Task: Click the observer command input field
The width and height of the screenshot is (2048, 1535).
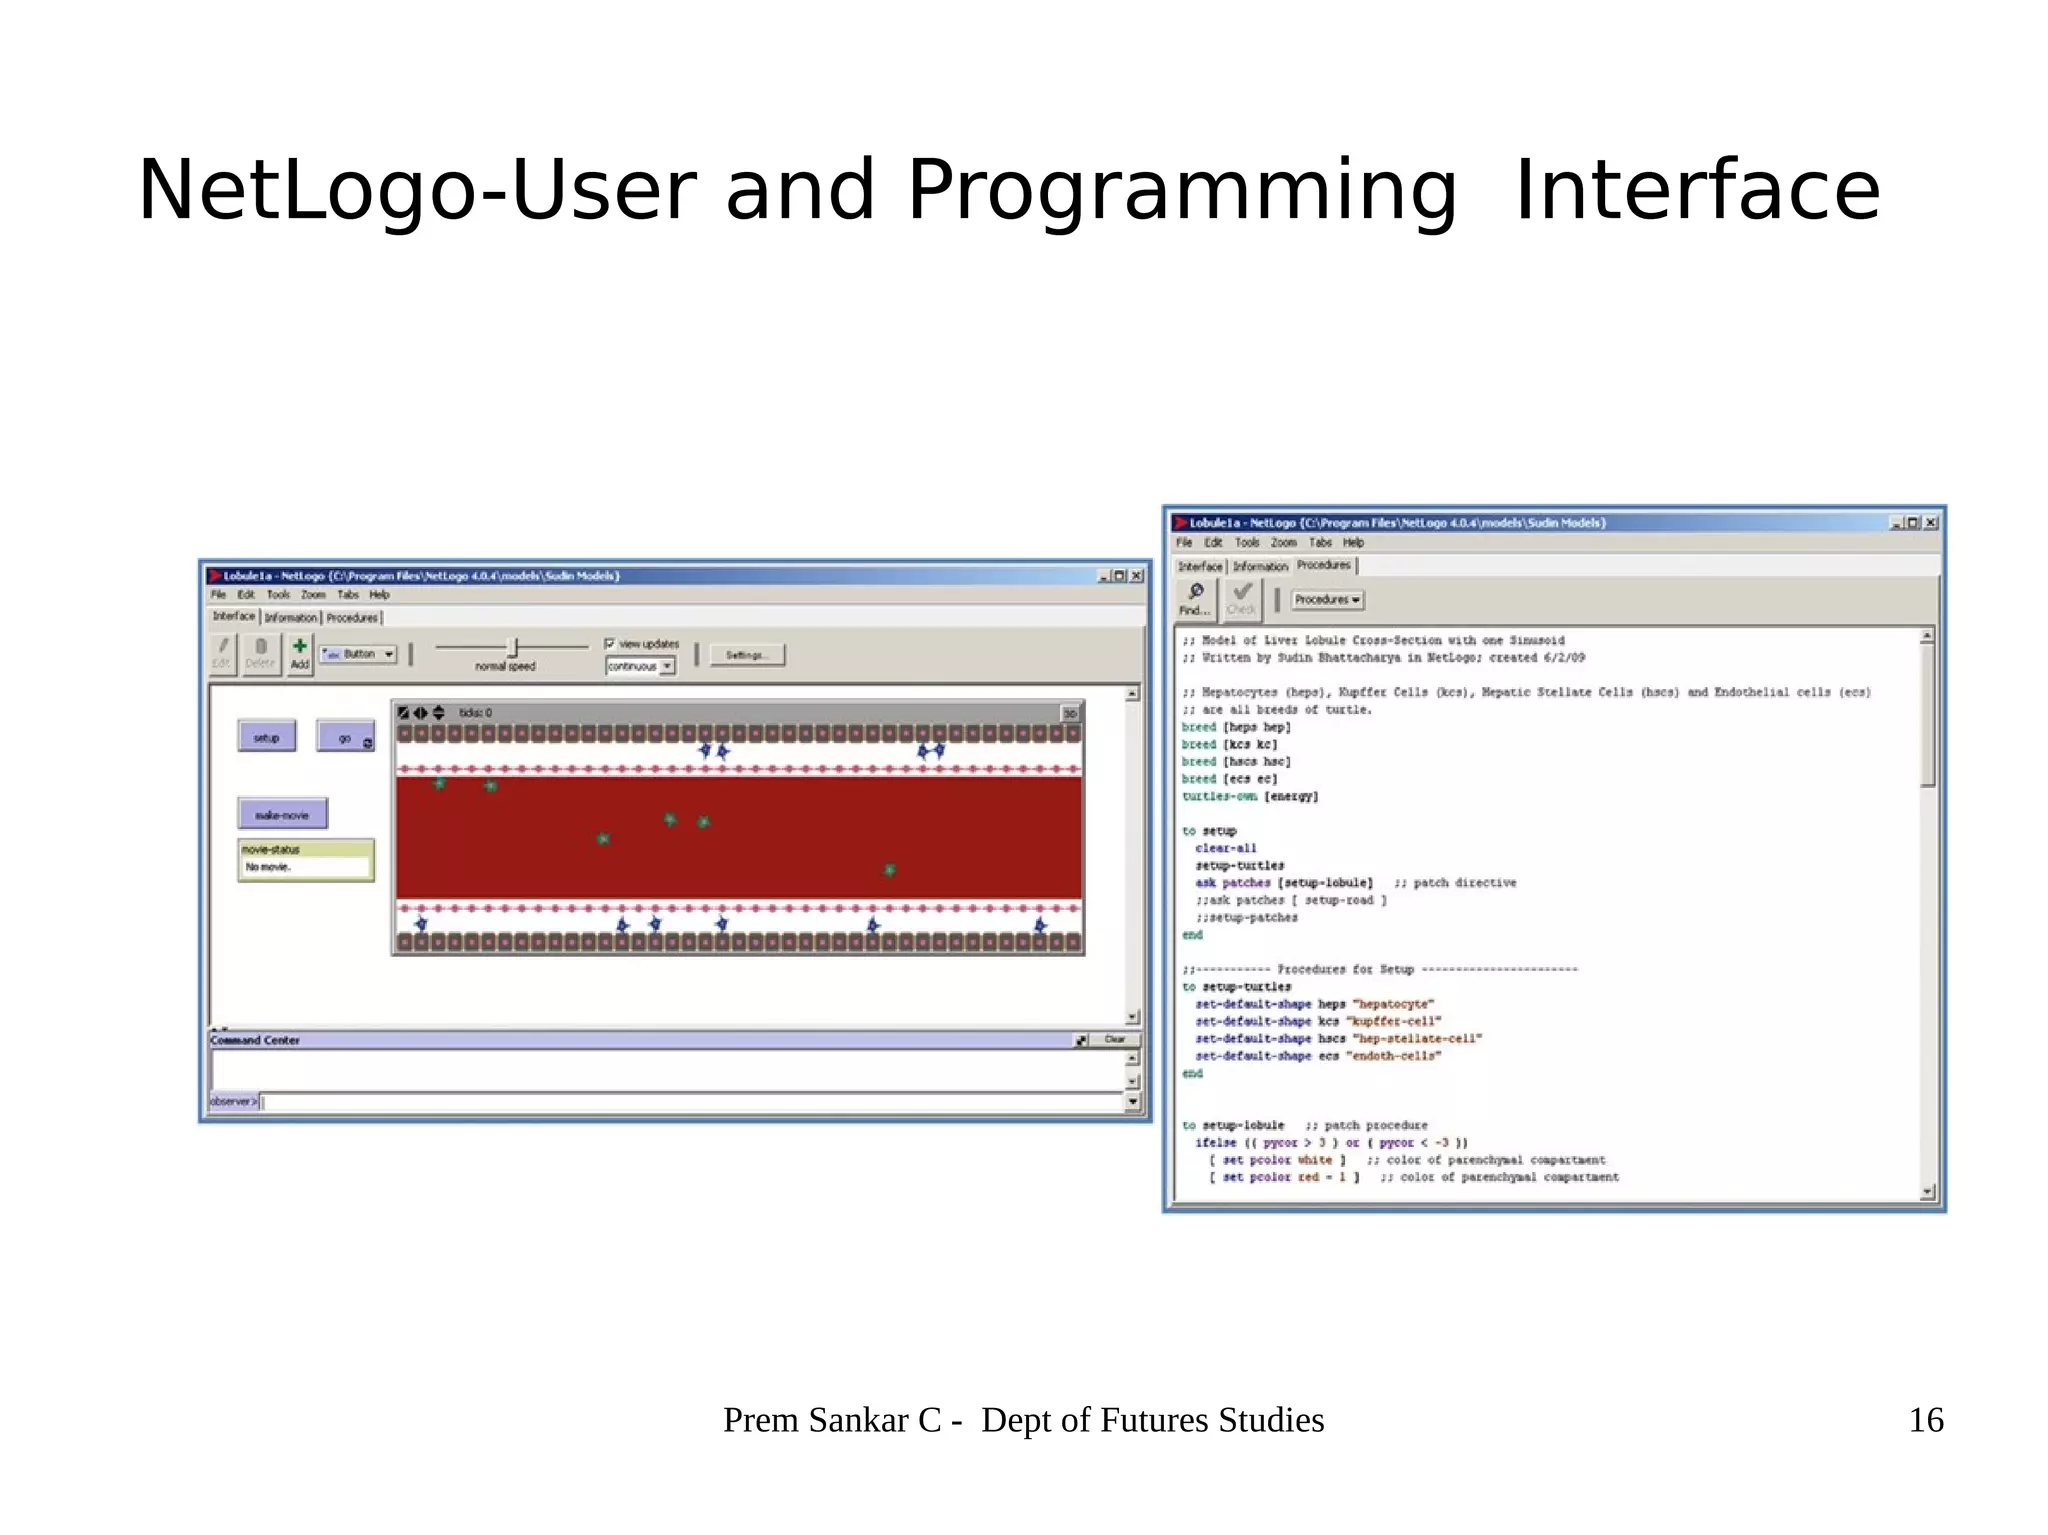Action: tap(690, 1102)
